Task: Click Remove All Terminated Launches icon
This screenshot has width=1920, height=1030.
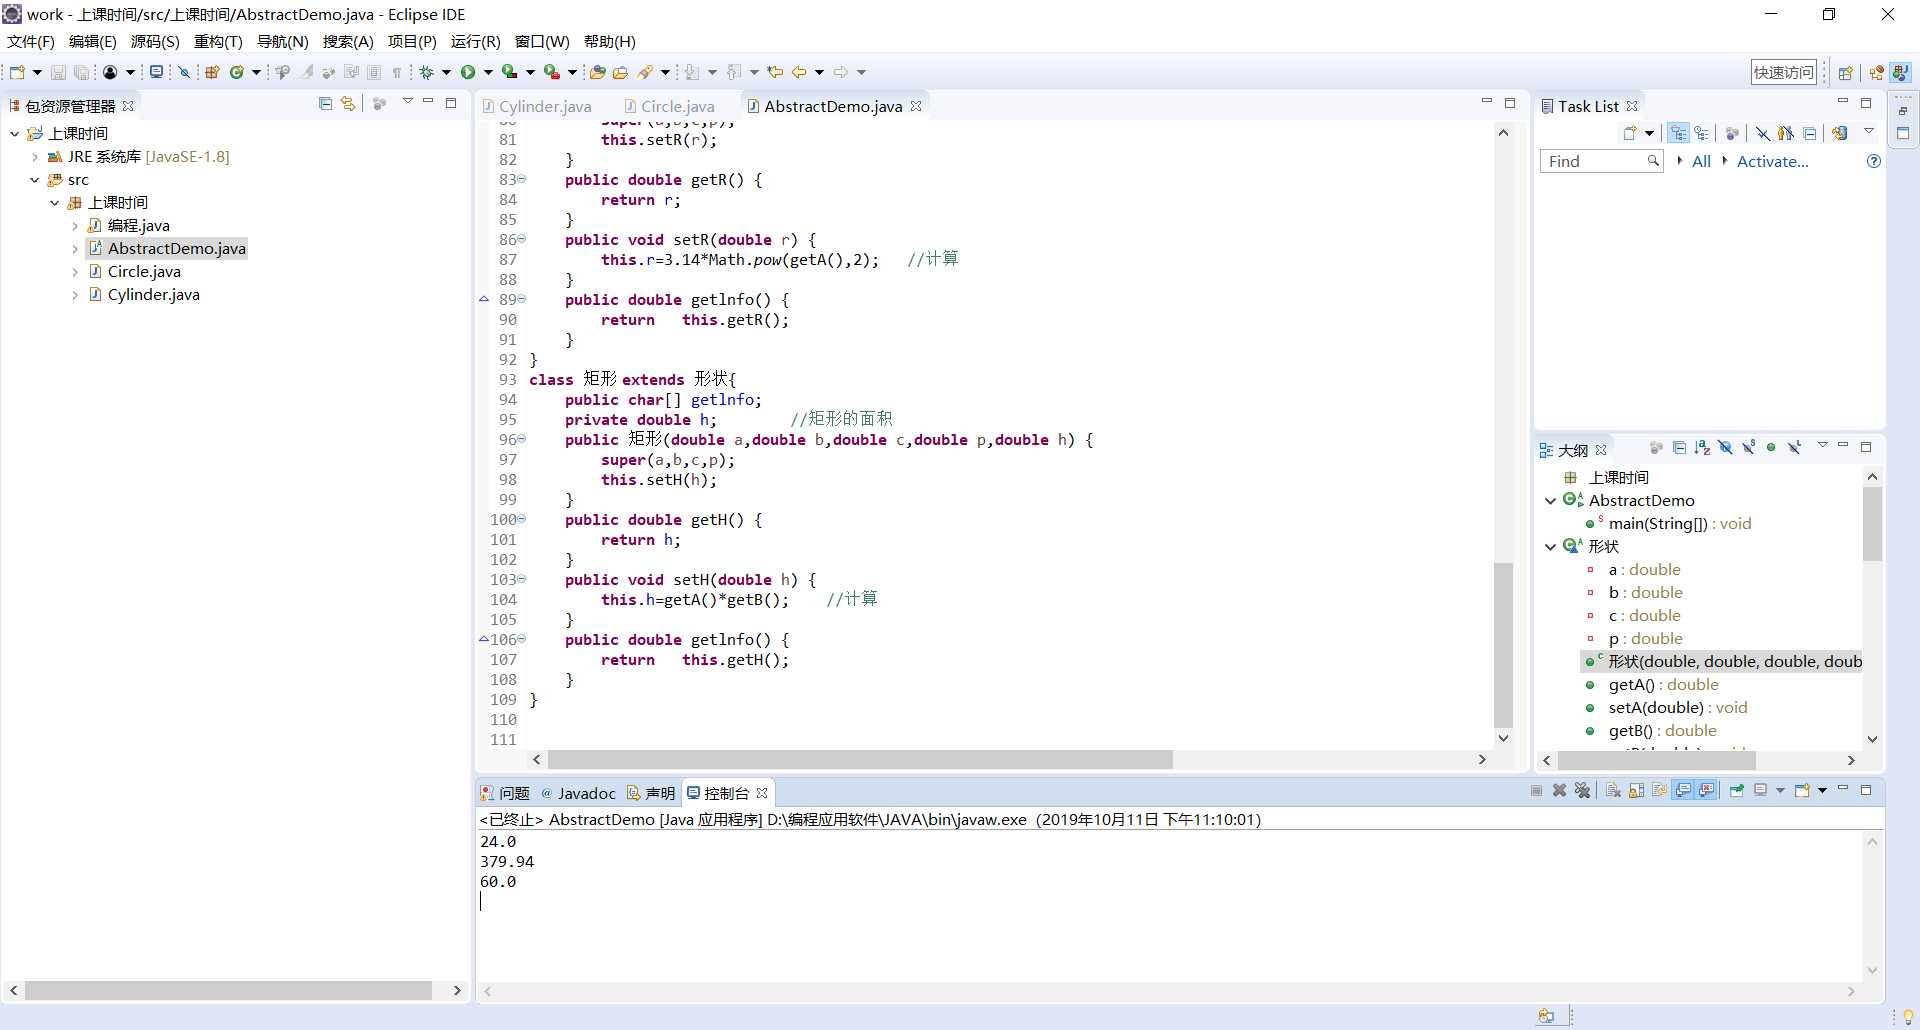Action: click(1582, 791)
